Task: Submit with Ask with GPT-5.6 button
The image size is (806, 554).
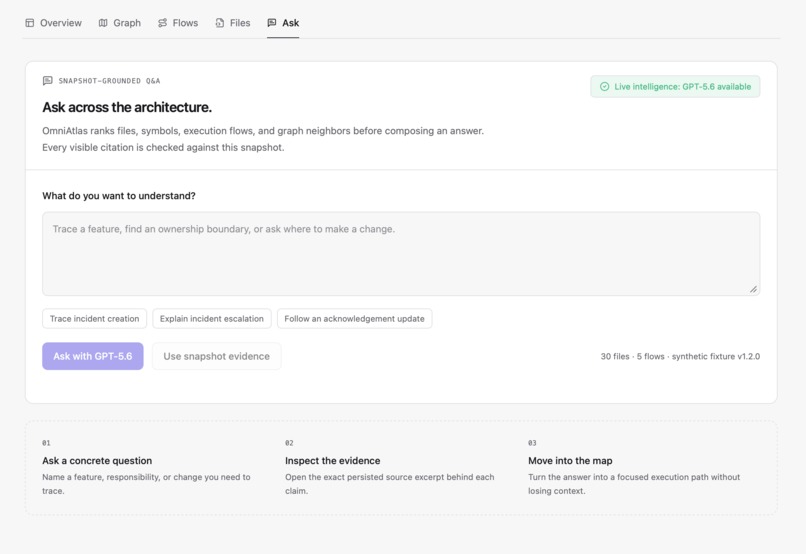Action: point(93,356)
